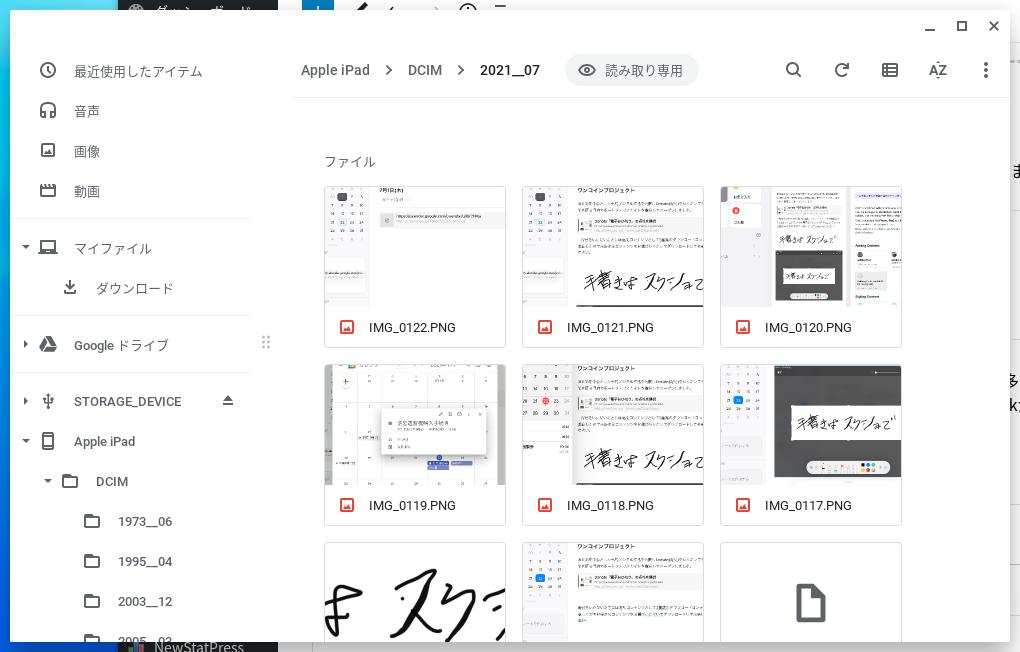Click the red image icon of IMG_0120.PNG
Screen dimensions: 1020x652
point(743,327)
